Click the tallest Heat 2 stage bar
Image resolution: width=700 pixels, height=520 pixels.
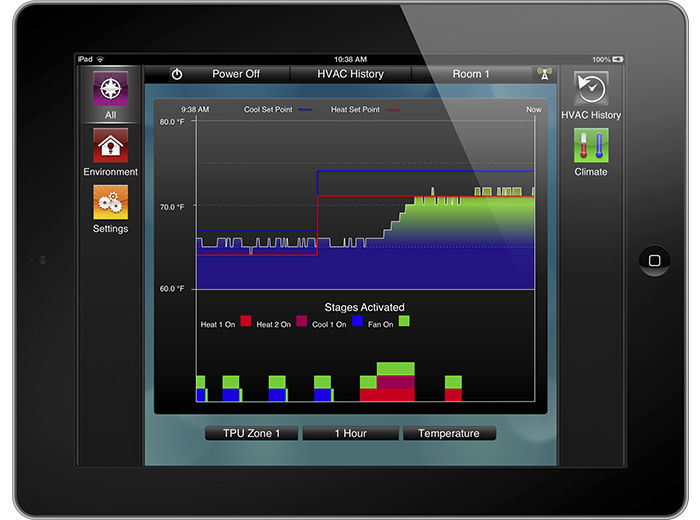click(396, 383)
